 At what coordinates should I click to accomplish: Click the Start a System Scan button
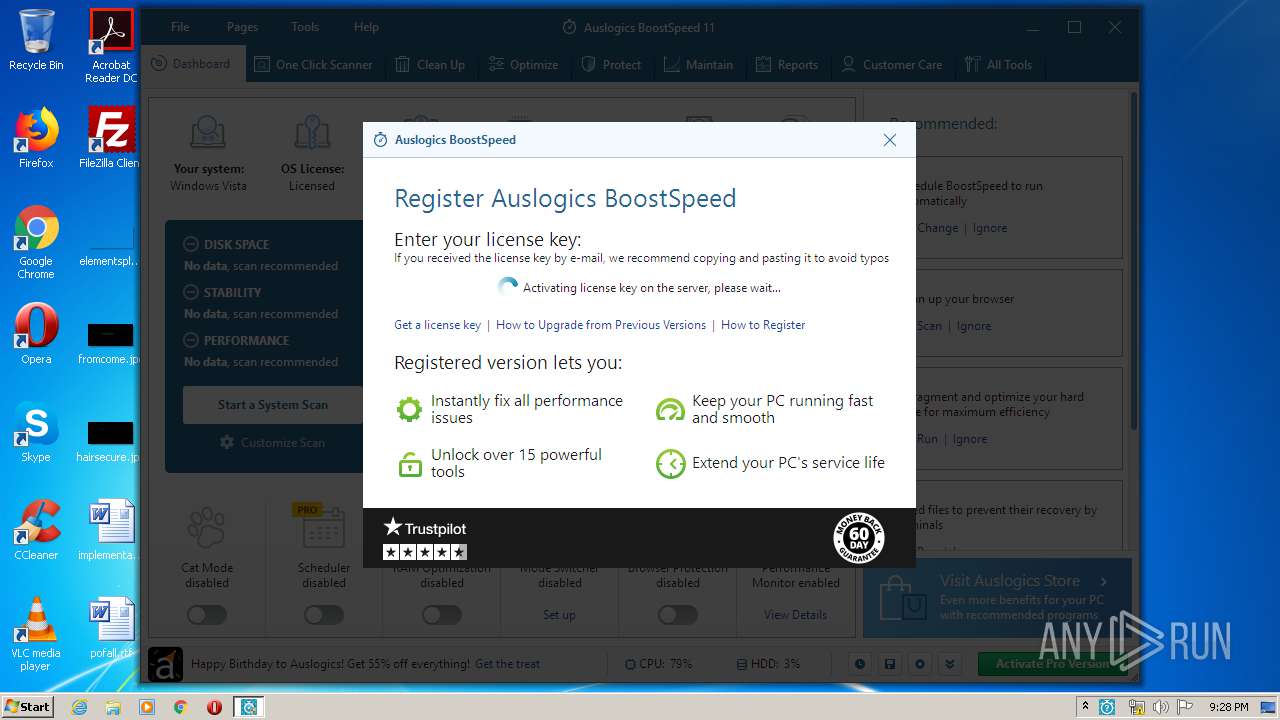click(273, 405)
